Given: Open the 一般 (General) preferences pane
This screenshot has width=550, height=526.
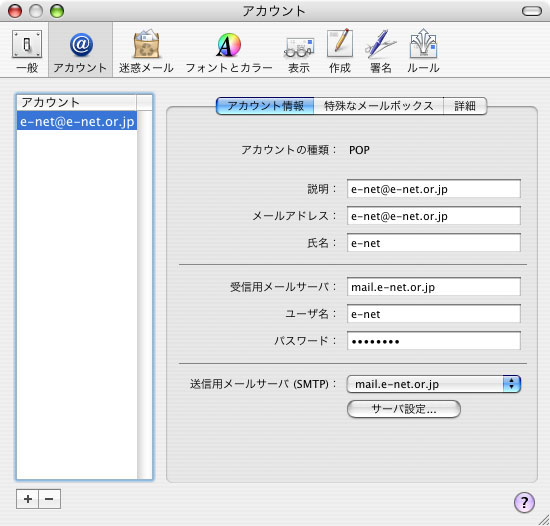Looking at the screenshot, I should [27, 51].
